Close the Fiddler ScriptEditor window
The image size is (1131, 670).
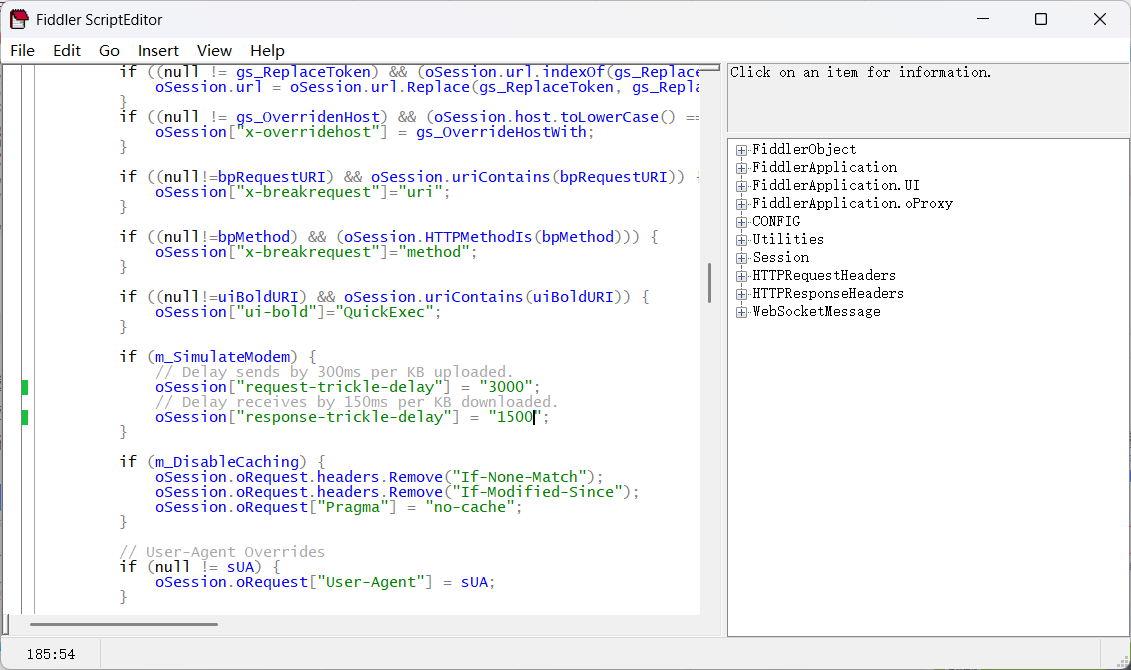pos(1099,19)
